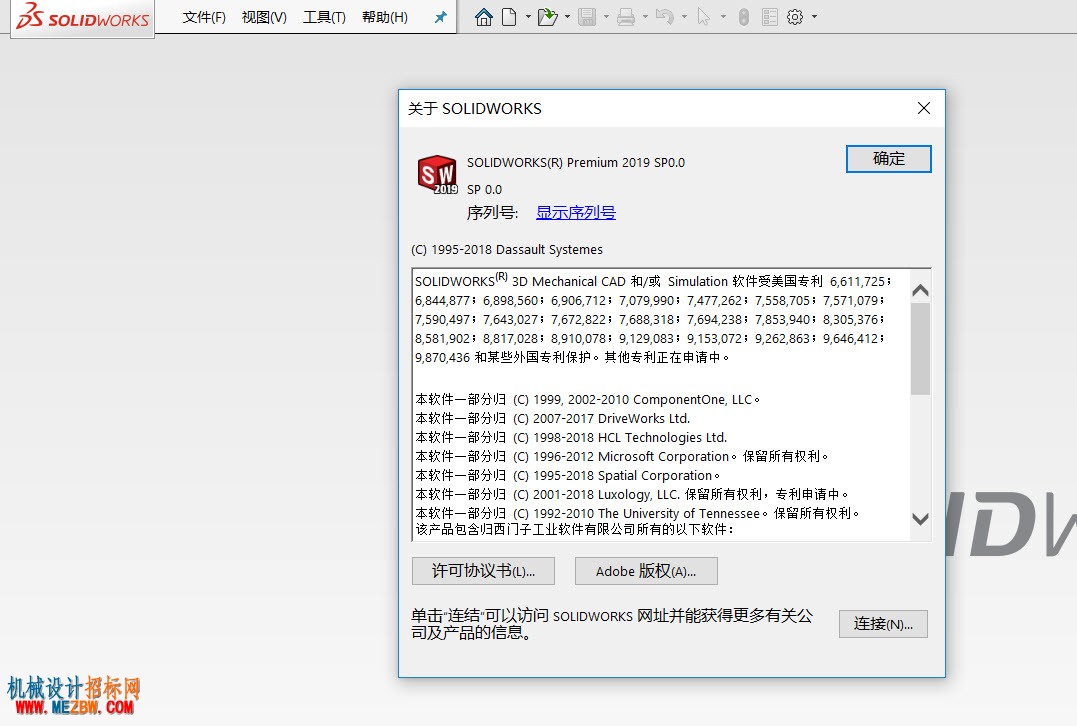1077x726 pixels.
Task: Click the 确定 button
Action: point(888,159)
